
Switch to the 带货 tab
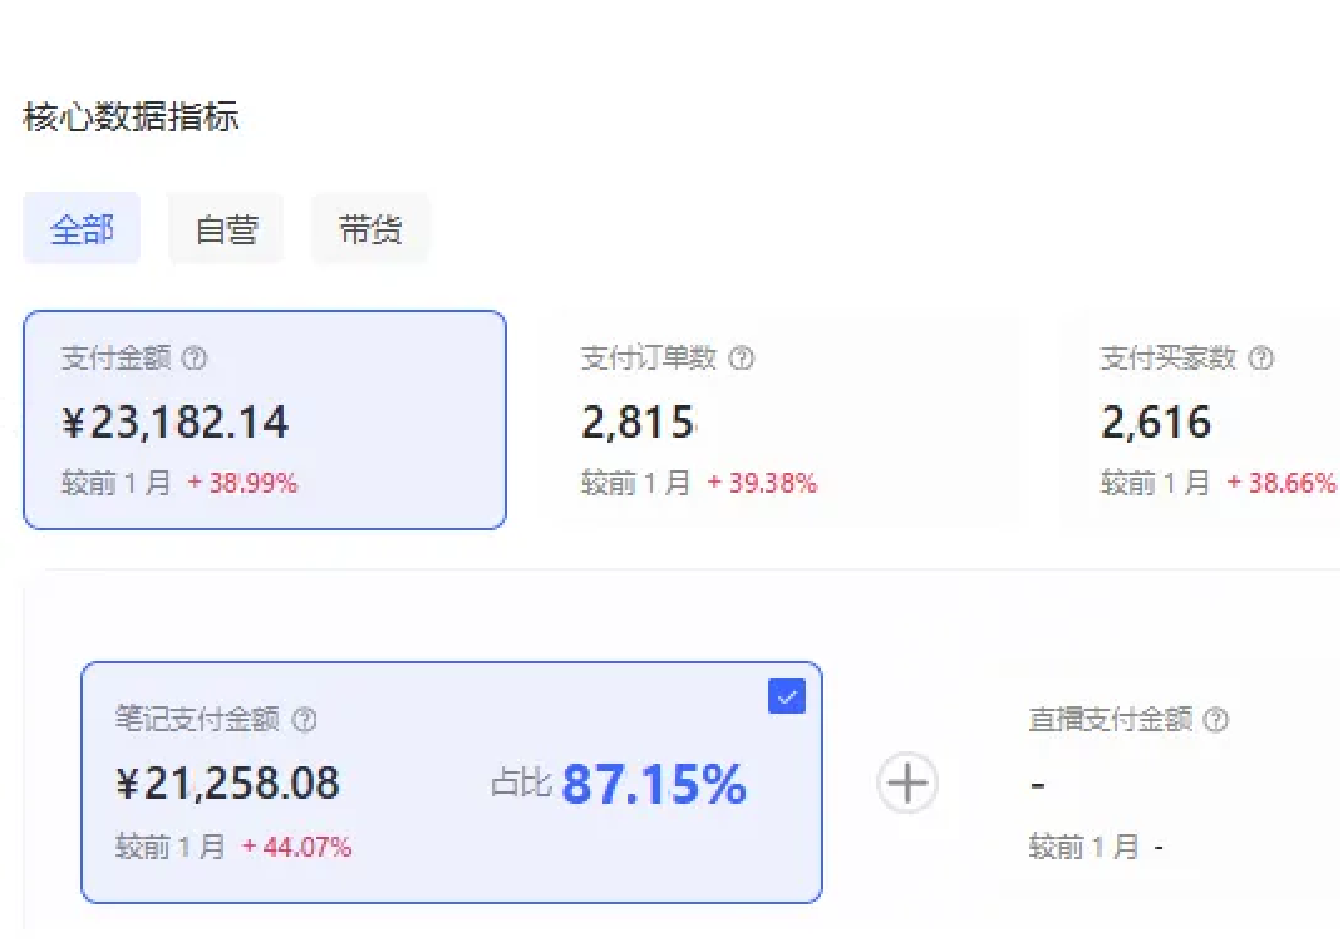[x=370, y=229]
